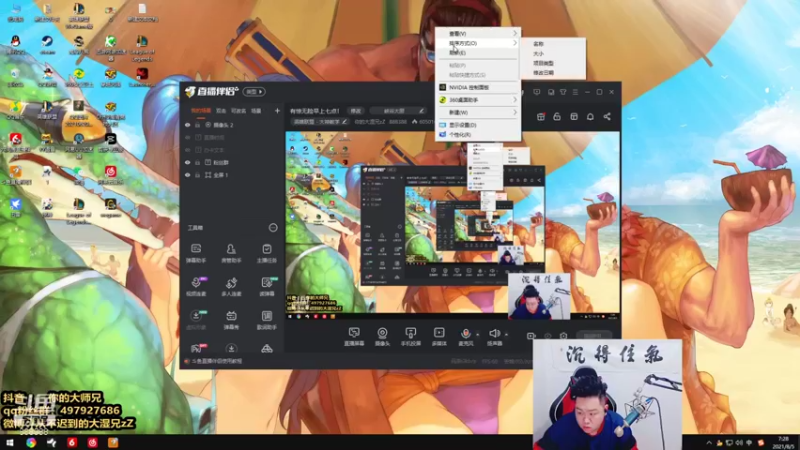The height and width of the screenshot is (450, 800).
Task: Add 直播屏幕 screen capture source
Action: pyautogui.click(x=354, y=337)
